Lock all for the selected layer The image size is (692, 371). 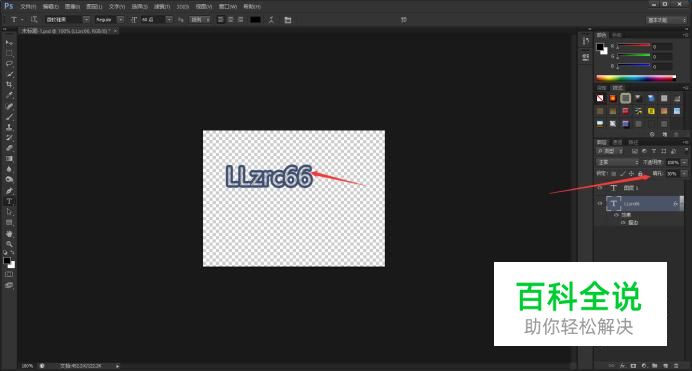coord(640,174)
